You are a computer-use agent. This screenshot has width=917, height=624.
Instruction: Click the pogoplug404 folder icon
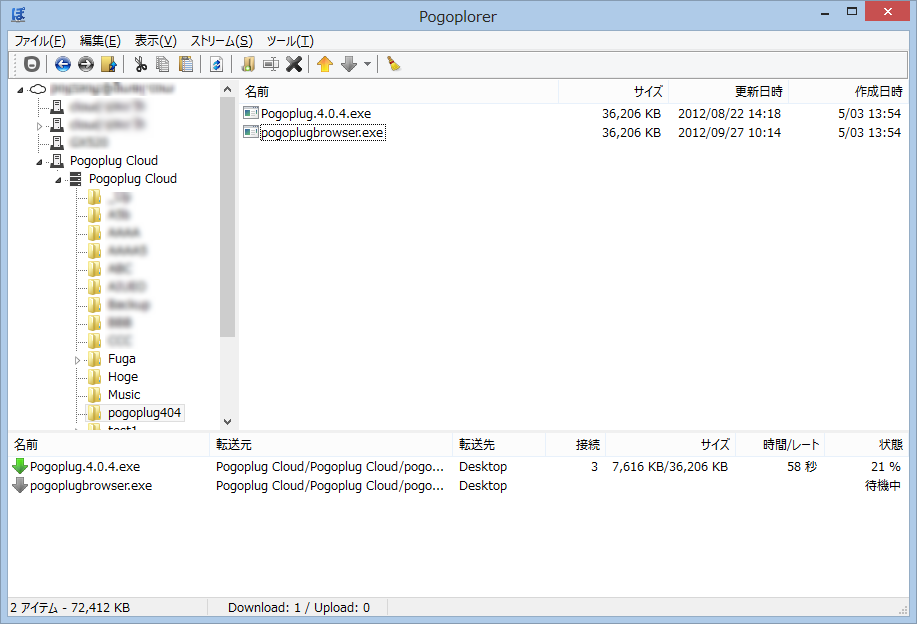[94, 413]
